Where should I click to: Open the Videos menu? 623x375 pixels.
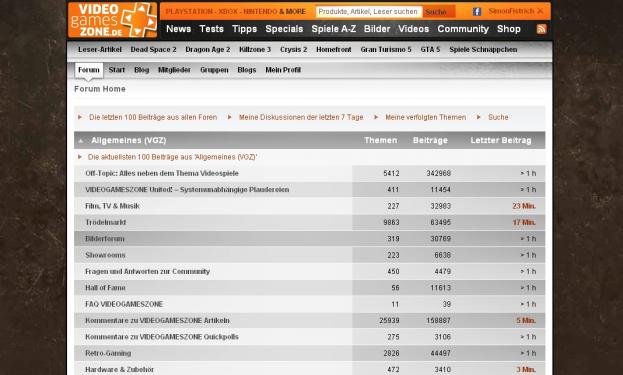click(414, 29)
